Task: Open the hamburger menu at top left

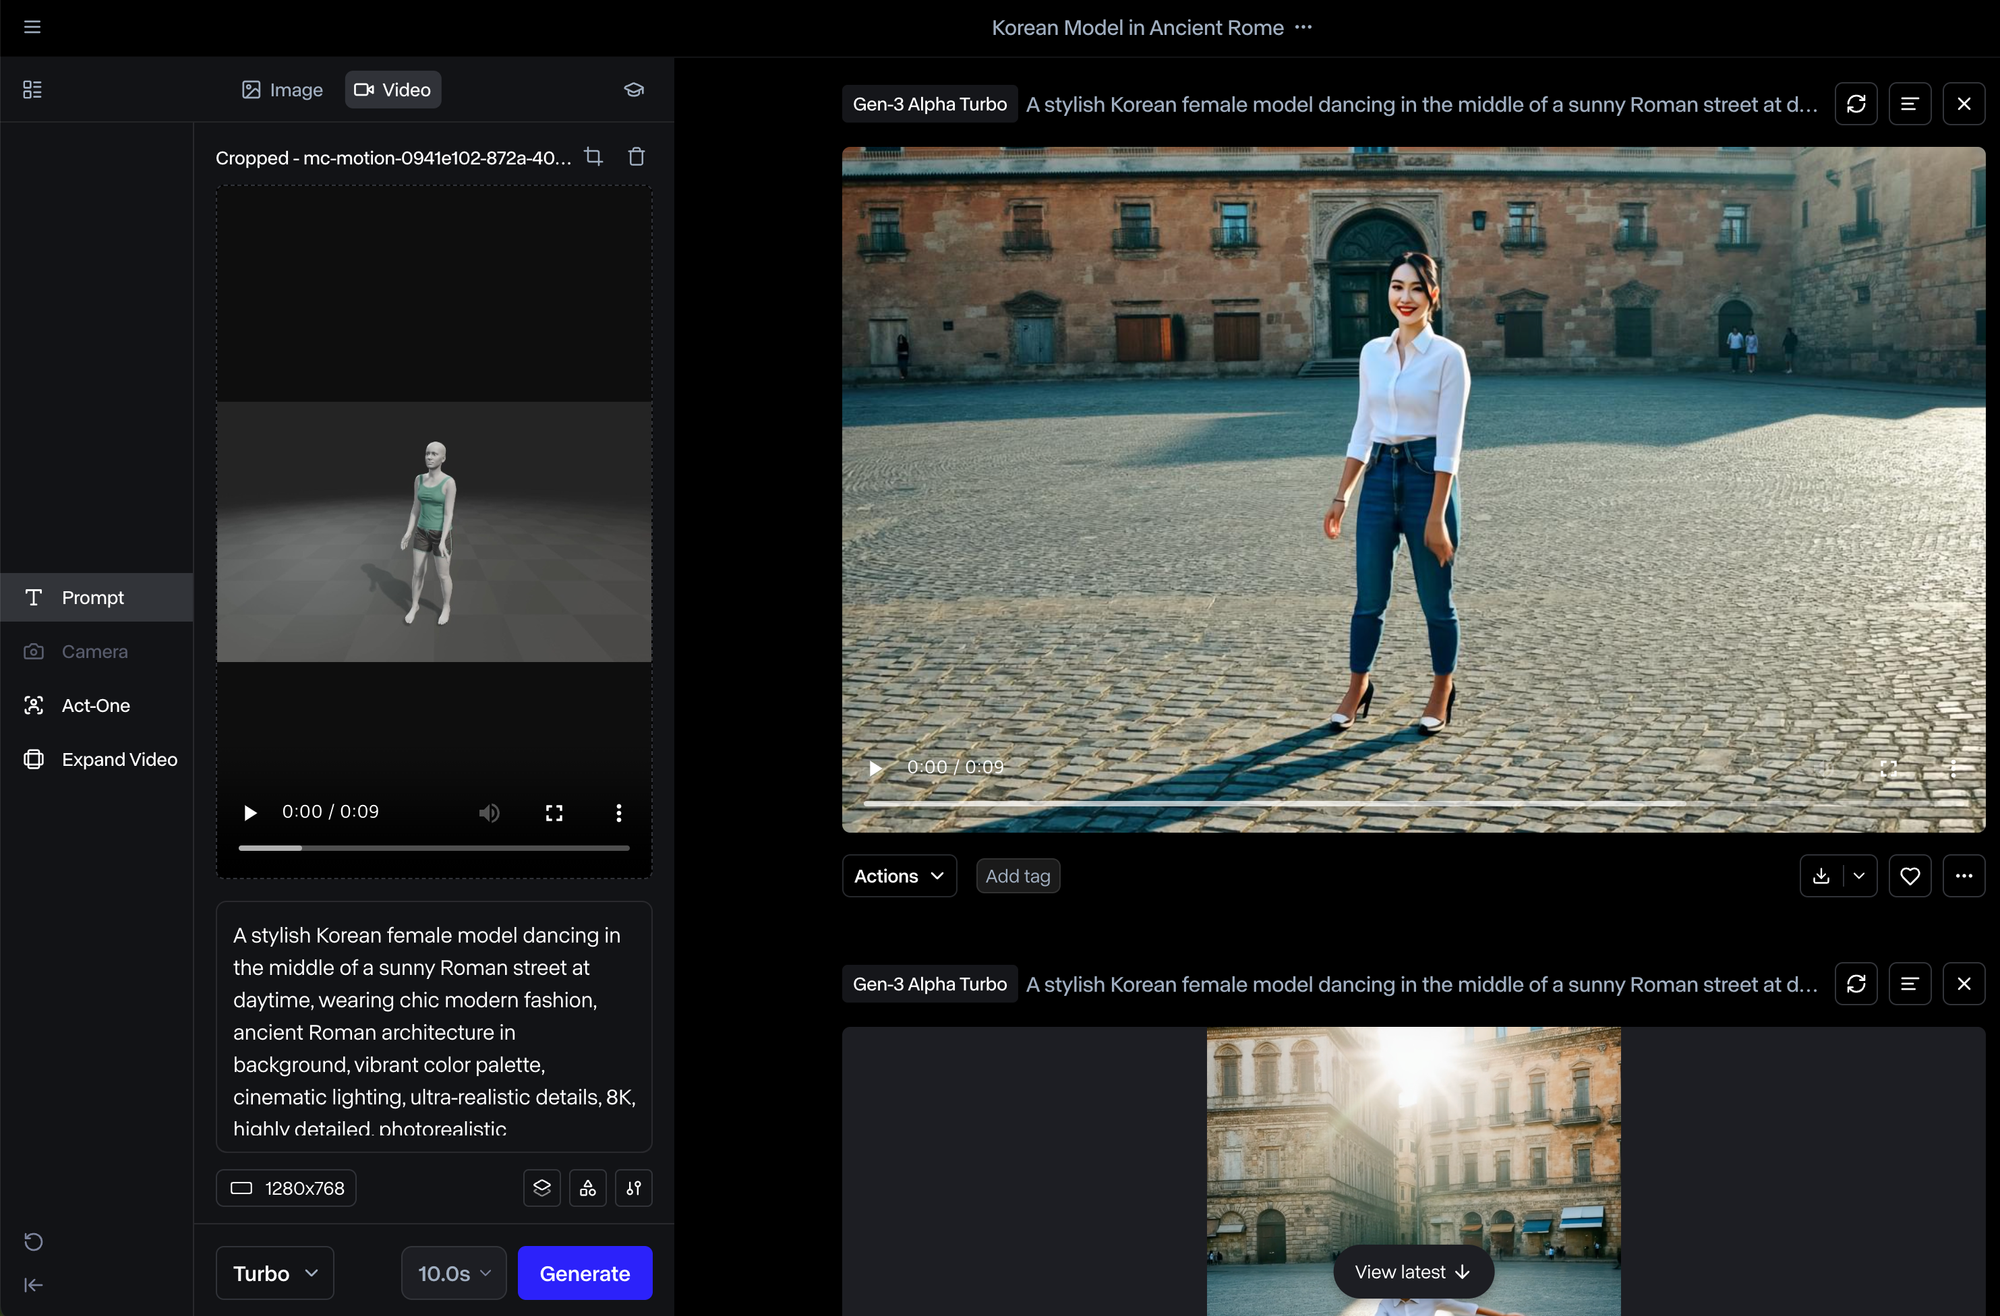Action: pyautogui.click(x=32, y=27)
